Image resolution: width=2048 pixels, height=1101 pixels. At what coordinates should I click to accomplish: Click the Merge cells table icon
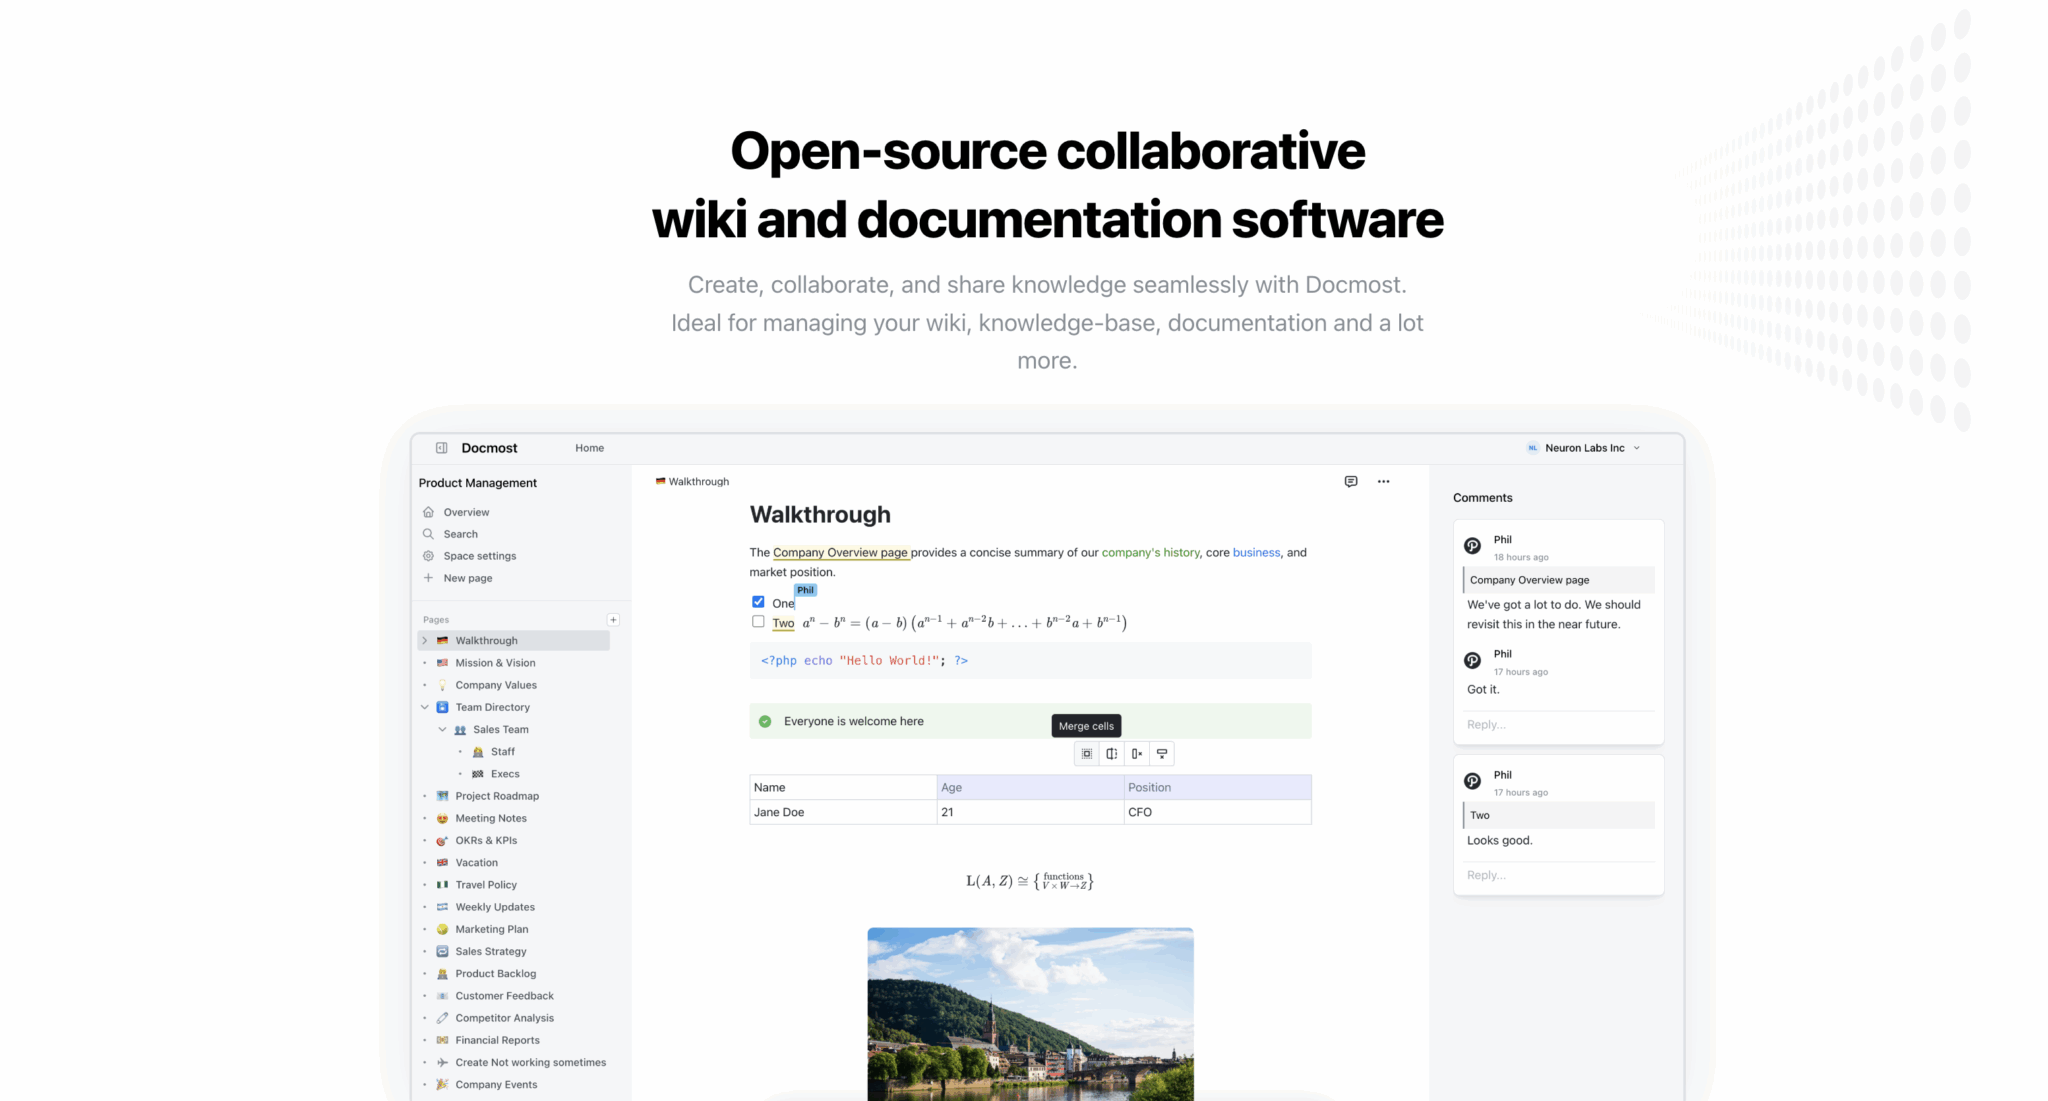[x=1087, y=754]
